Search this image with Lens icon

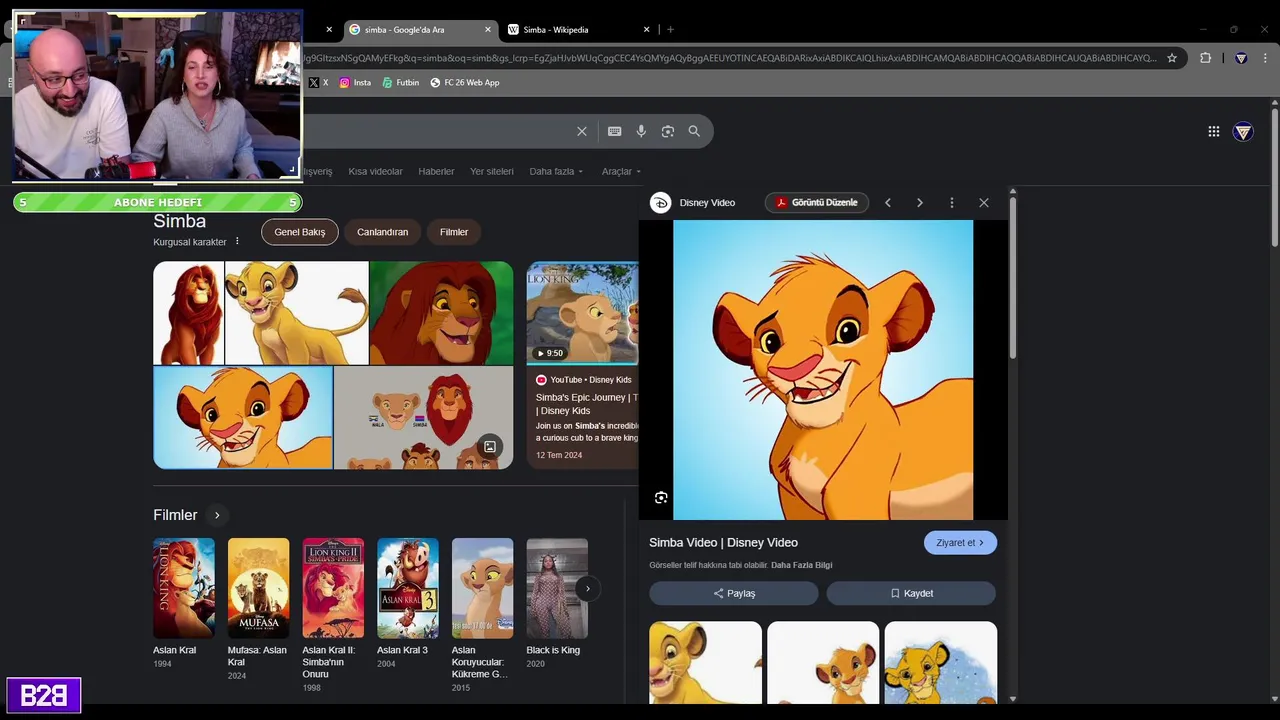tap(661, 498)
